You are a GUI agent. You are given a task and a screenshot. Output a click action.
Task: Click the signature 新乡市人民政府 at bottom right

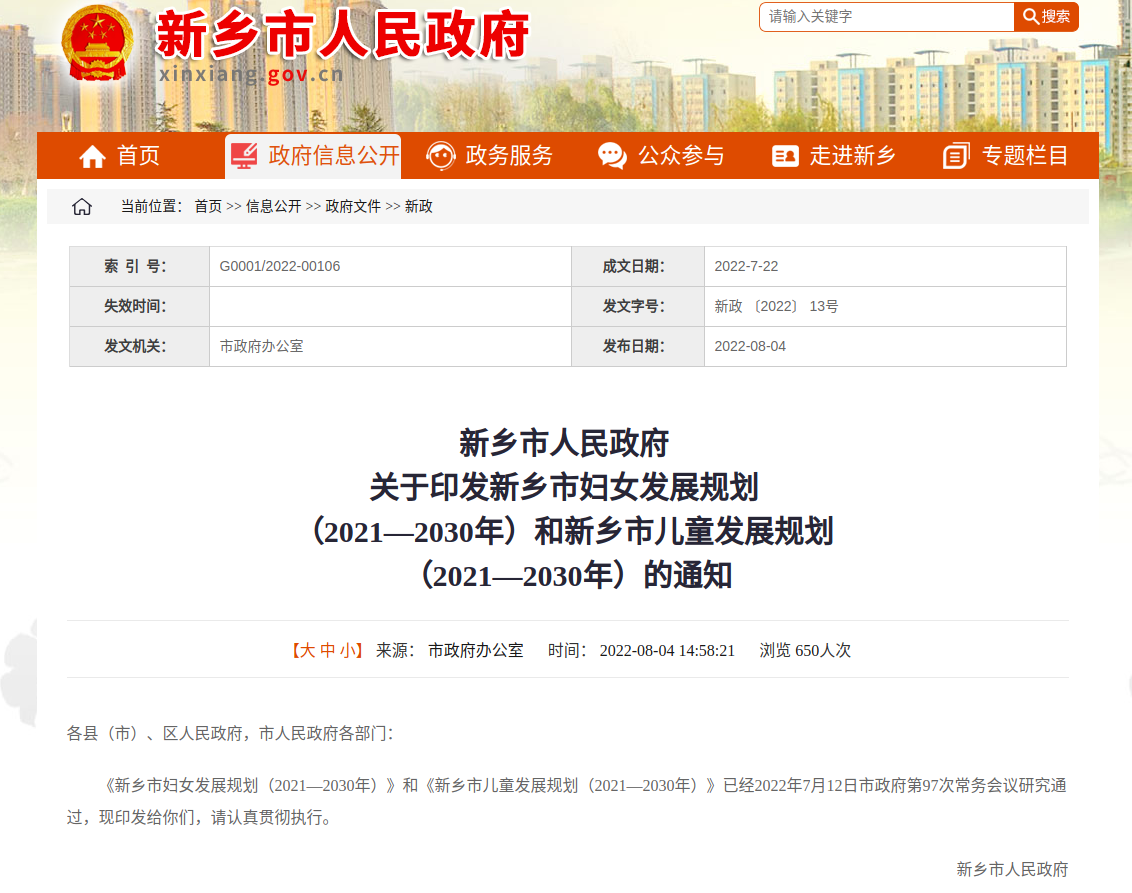pyautogui.click(x=1012, y=869)
